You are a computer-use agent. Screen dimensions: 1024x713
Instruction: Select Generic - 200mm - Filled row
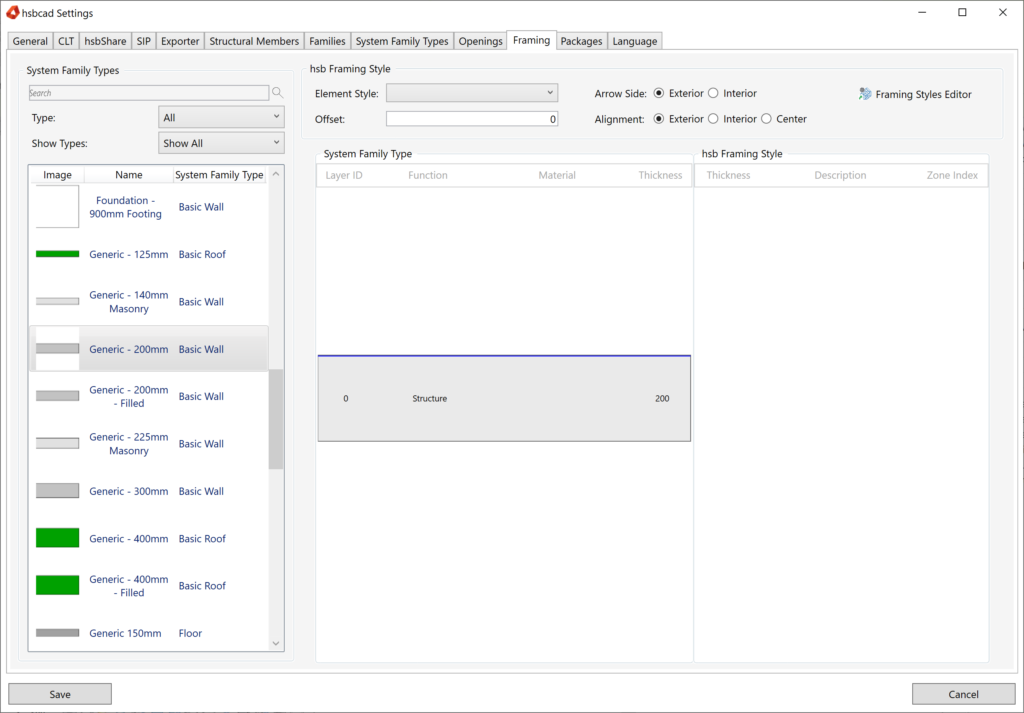pos(148,396)
